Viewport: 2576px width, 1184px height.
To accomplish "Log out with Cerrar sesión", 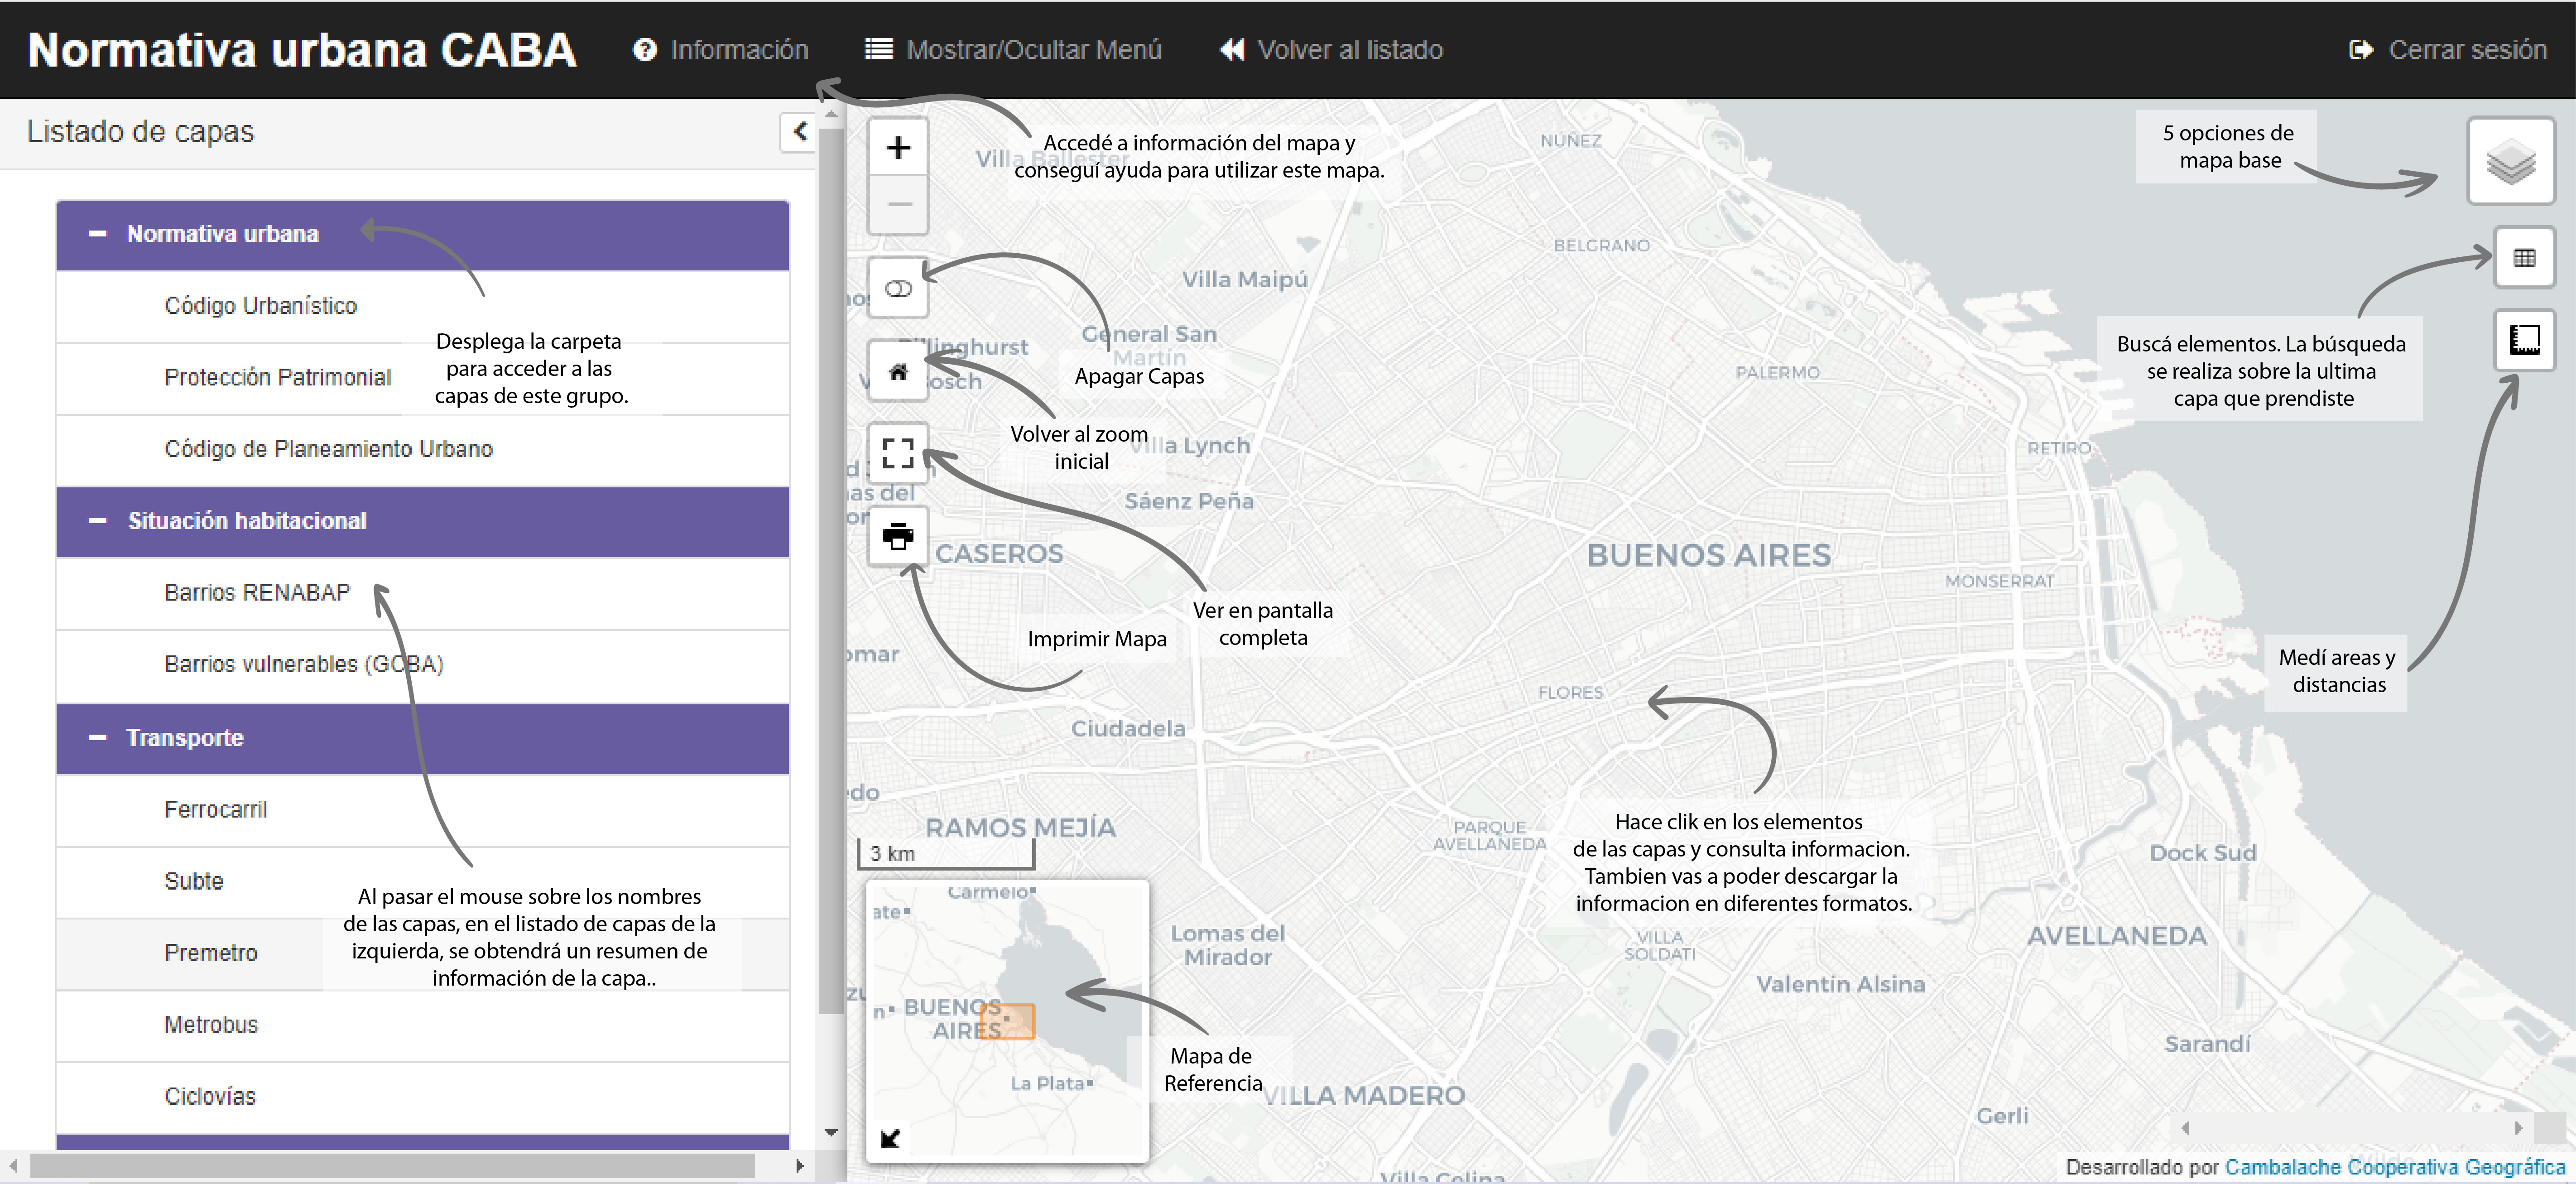I will (2447, 50).
